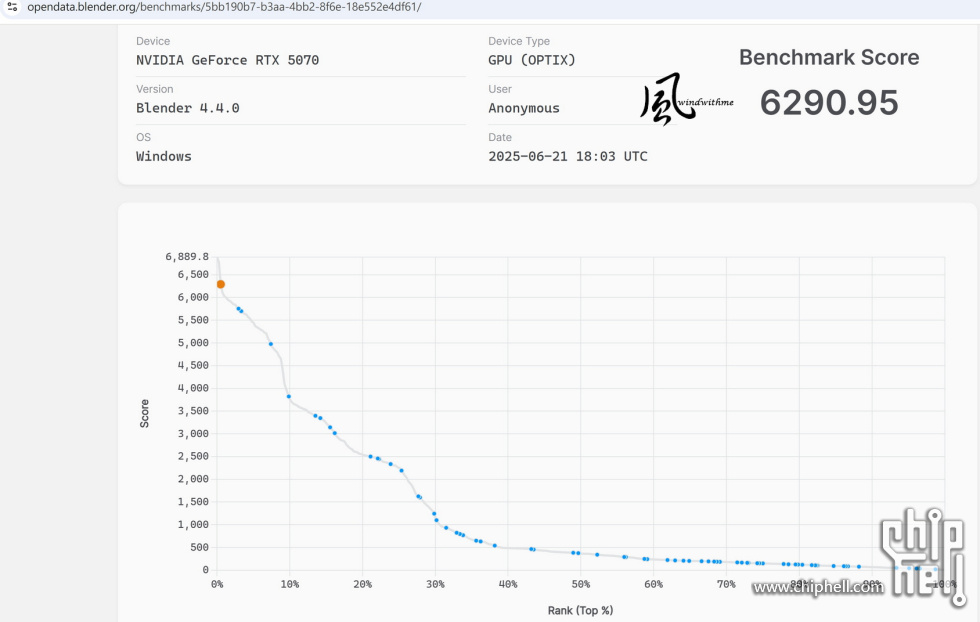Select the benchmark score number "6290.95"

(x=829, y=103)
